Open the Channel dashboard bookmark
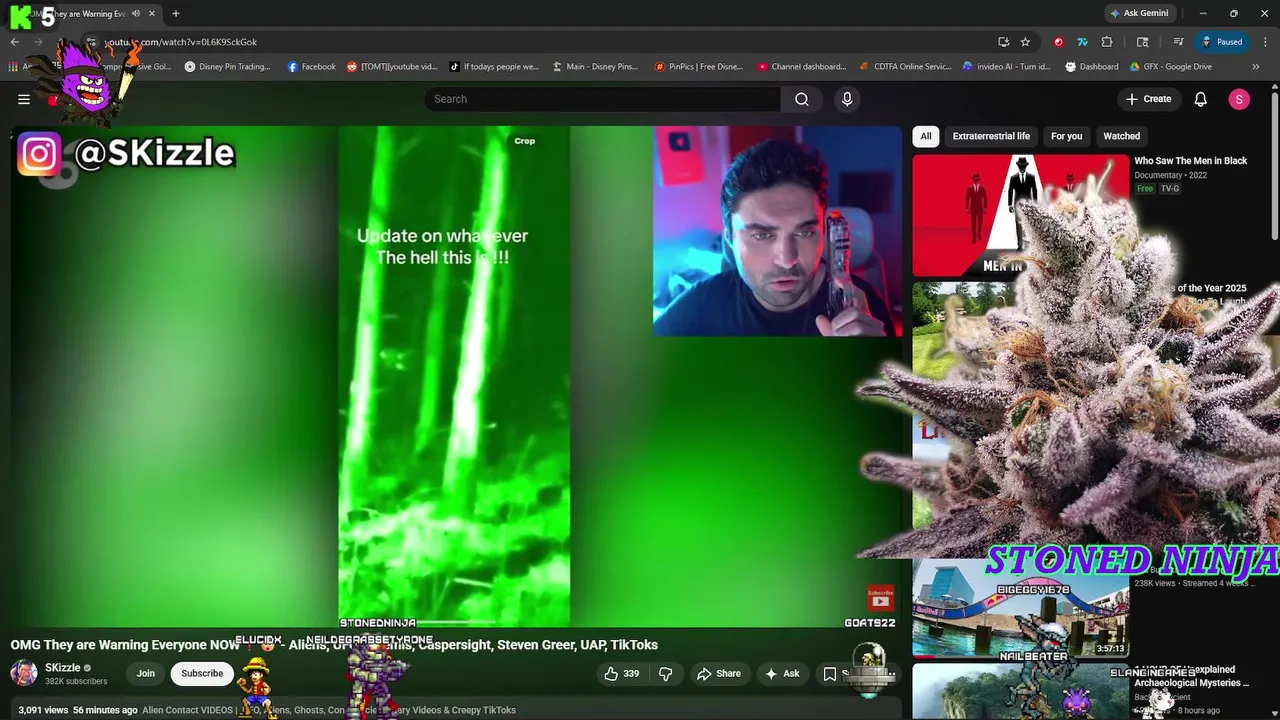Viewport: 1280px width, 720px height. (801, 67)
